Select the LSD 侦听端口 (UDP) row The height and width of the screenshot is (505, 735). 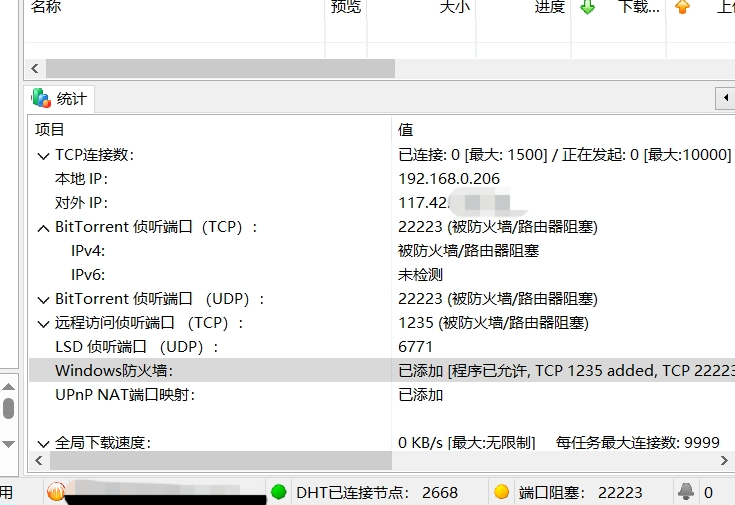click(382, 347)
